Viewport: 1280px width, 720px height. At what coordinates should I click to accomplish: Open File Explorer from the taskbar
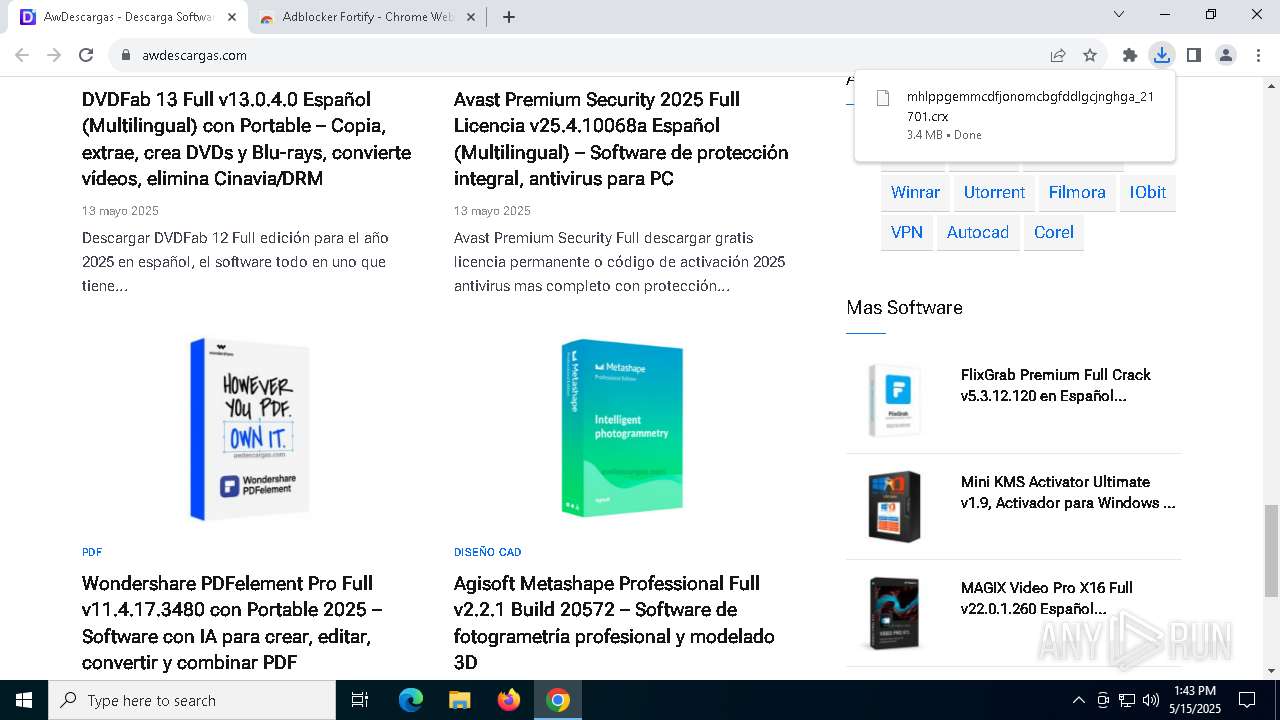click(459, 700)
